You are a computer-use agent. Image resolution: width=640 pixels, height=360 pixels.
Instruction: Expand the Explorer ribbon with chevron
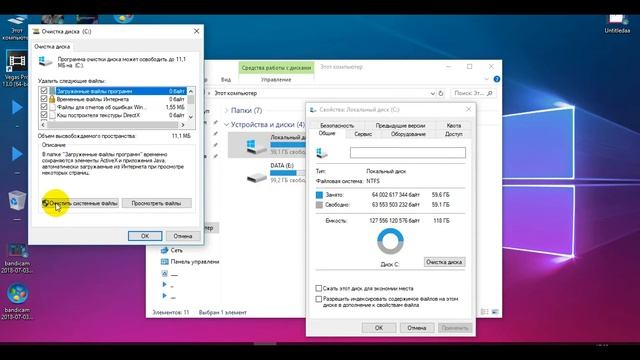click(x=487, y=79)
